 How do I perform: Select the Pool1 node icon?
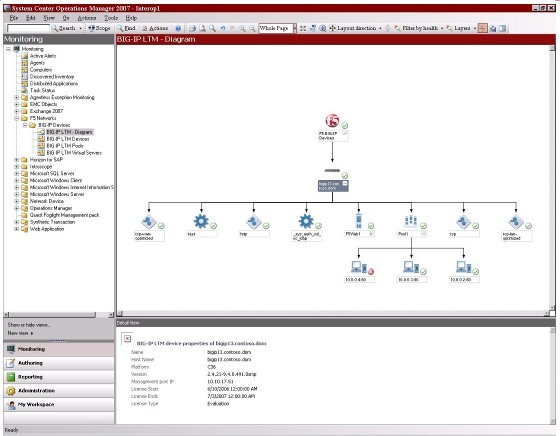pyautogui.click(x=411, y=221)
